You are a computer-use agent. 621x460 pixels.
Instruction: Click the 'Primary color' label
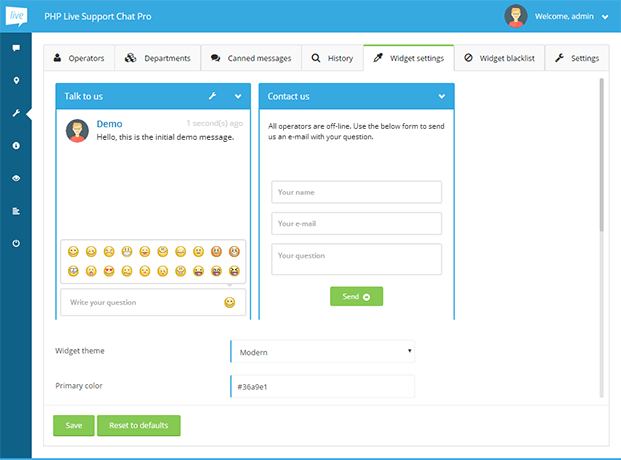point(79,386)
